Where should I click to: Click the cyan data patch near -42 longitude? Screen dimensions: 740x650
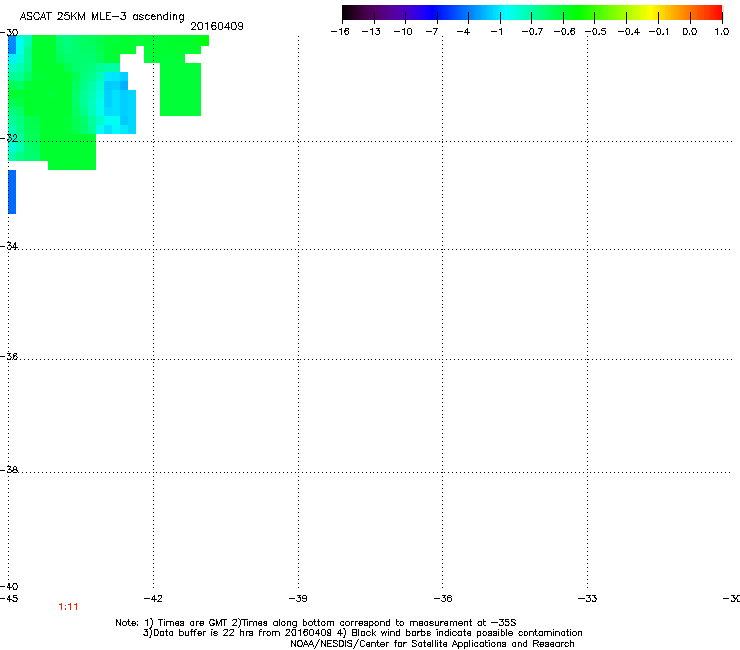120,104
